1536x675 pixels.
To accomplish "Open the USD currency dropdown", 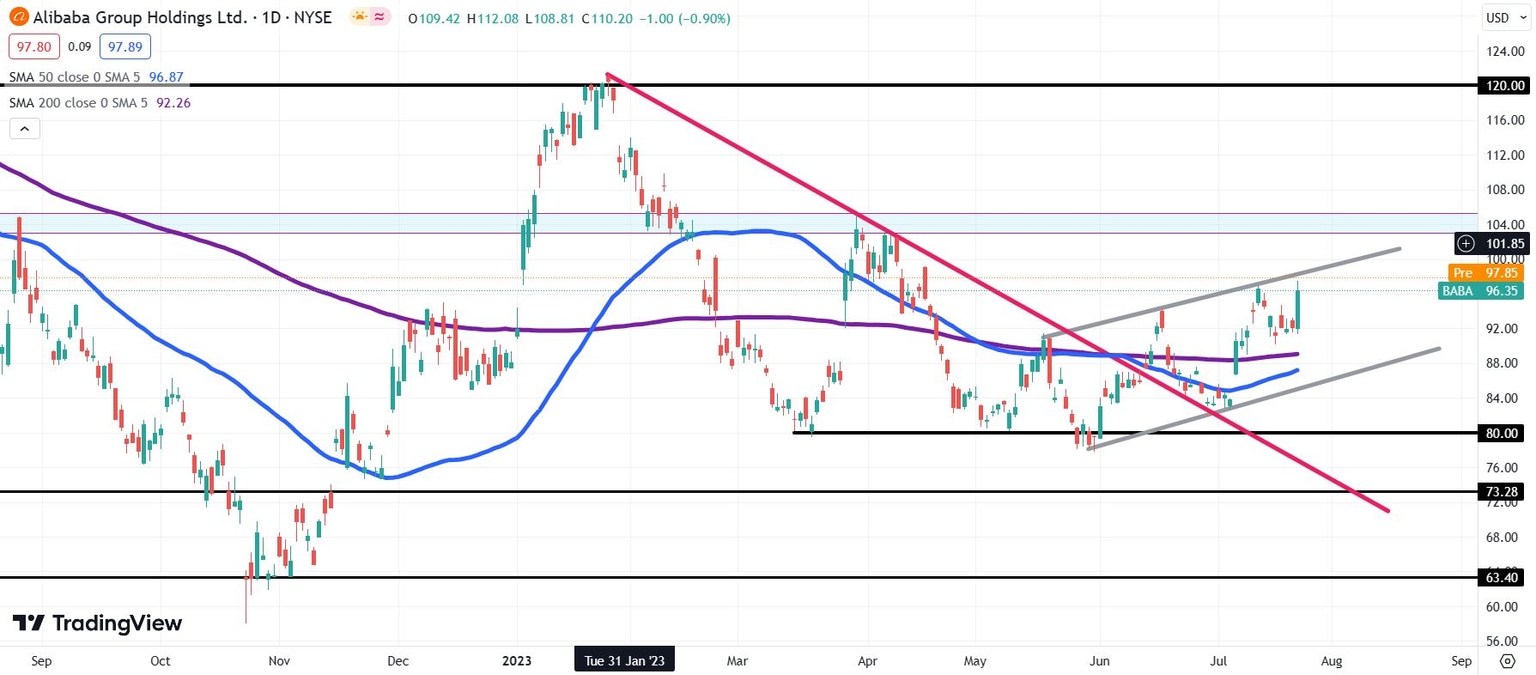I will click(x=1504, y=17).
